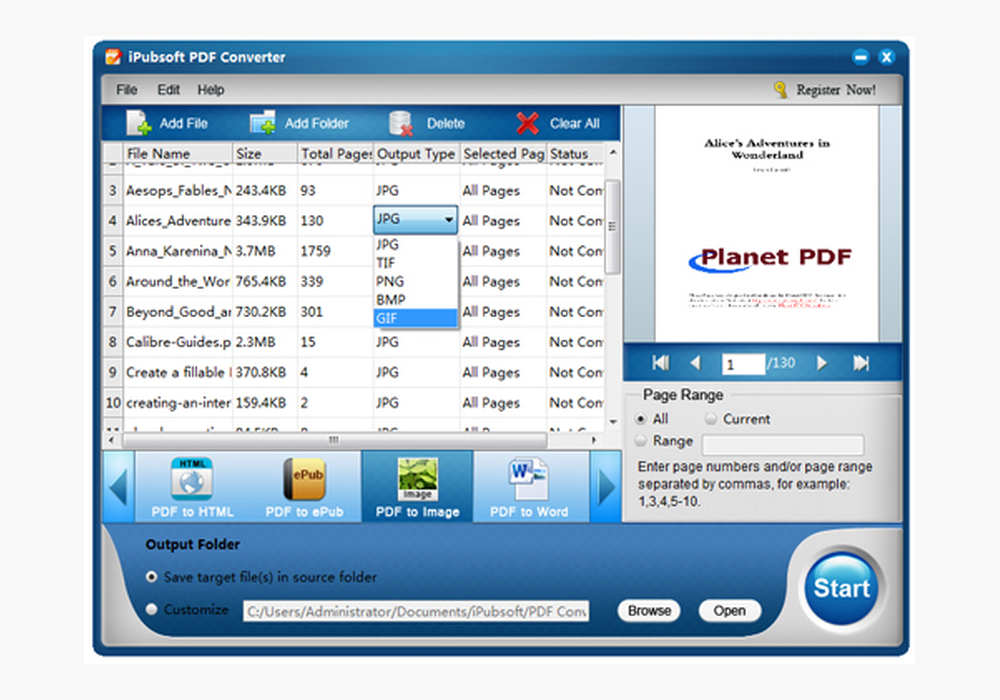Choose BMP from output type list
Image resolution: width=1000 pixels, height=700 pixels.
point(415,300)
